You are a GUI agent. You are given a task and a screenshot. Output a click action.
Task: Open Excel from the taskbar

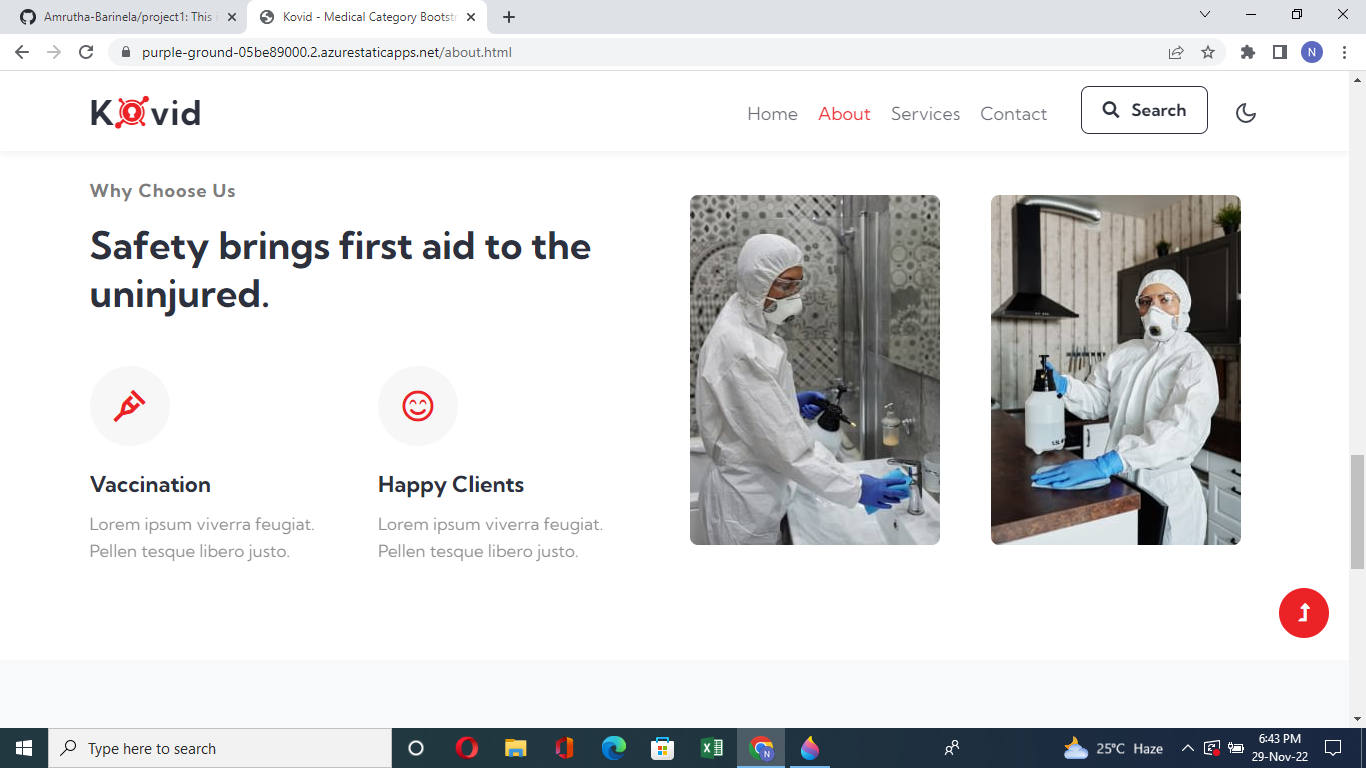(712, 748)
